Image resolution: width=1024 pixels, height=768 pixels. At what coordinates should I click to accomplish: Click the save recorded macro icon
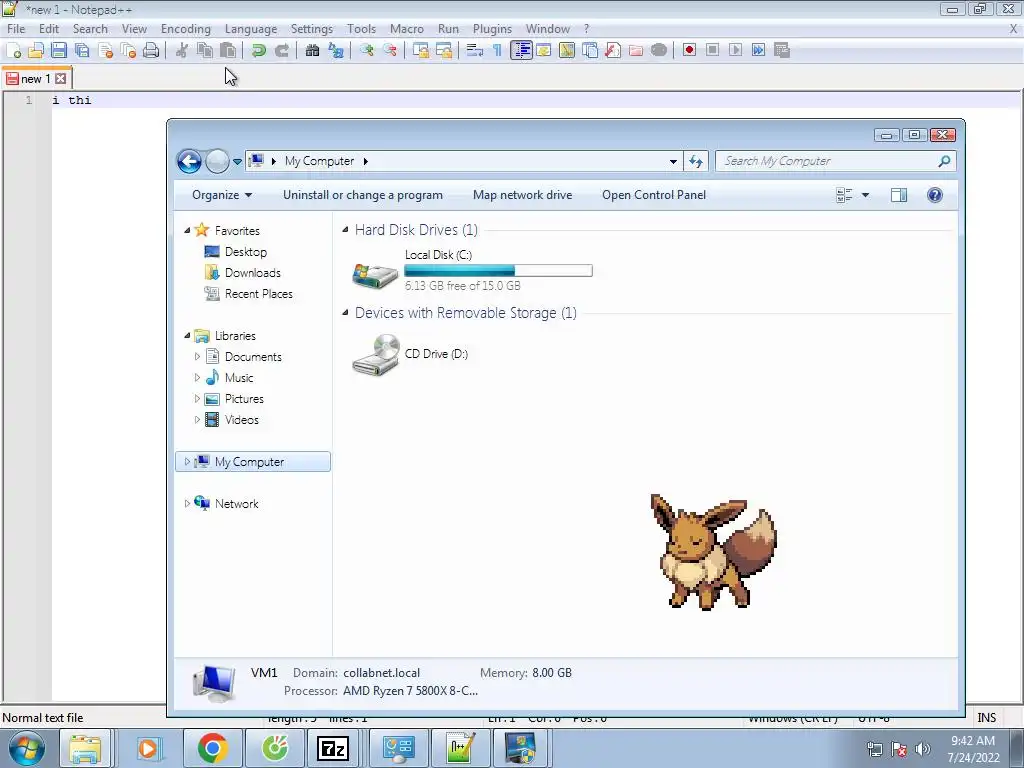click(x=782, y=50)
